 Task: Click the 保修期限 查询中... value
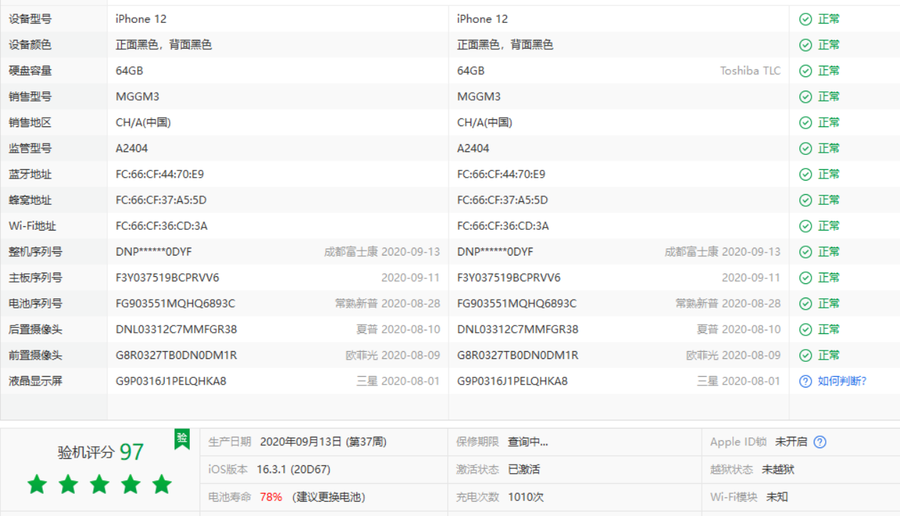528,442
